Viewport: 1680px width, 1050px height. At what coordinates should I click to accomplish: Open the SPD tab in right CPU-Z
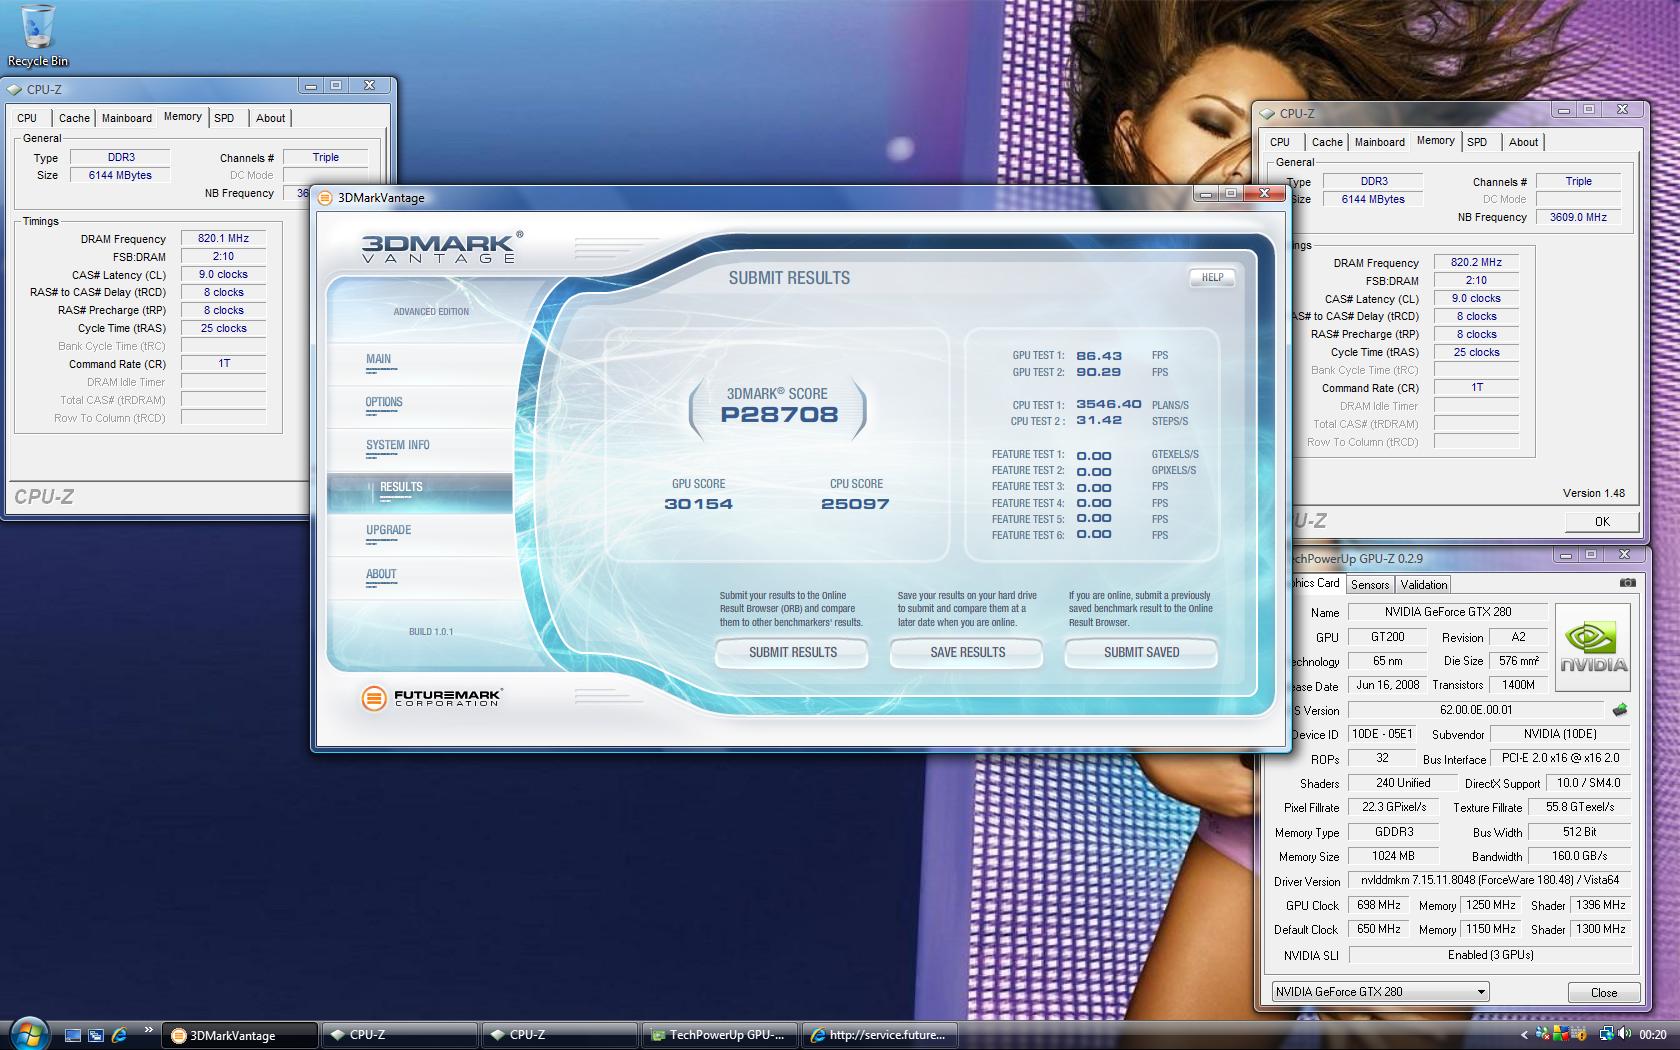(x=1477, y=142)
